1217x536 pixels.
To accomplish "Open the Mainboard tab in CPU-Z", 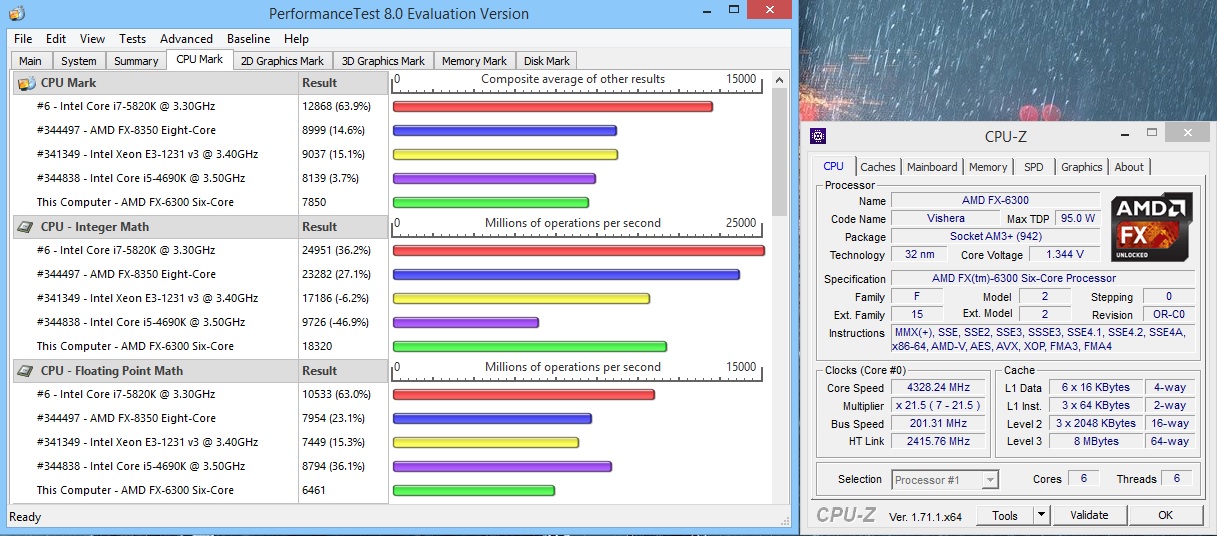I will (932, 167).
